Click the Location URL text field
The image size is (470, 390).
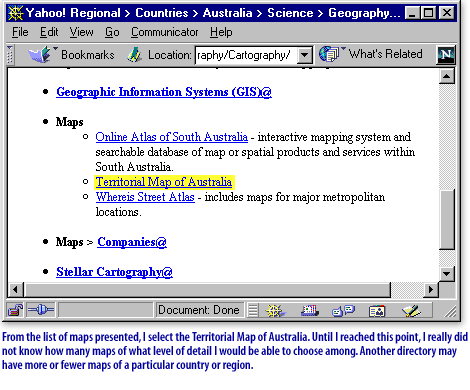pos(246,55)
